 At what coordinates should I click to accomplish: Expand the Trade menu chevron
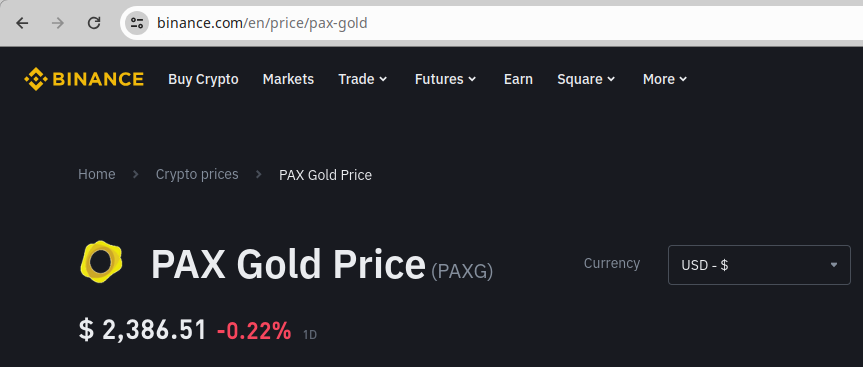point(383,79)
